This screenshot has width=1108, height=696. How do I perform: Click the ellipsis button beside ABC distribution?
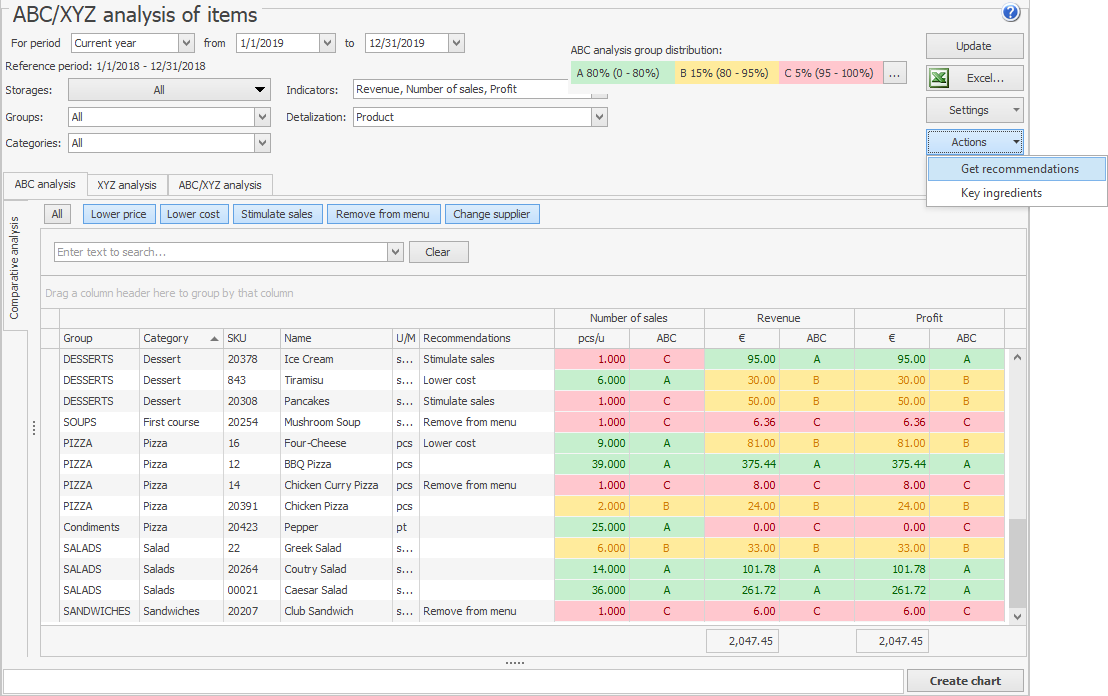tap(895, 73)
